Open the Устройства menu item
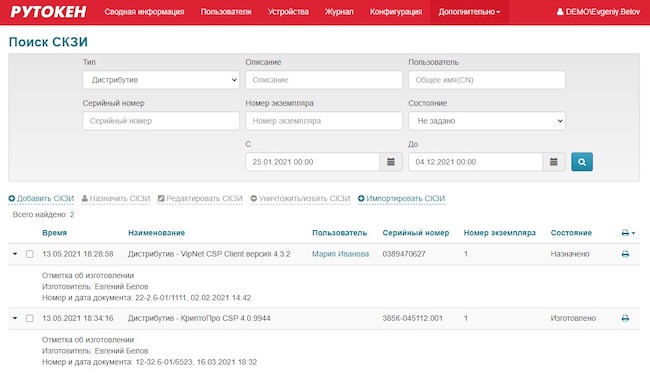The height and width of the screenshot is (389, 650). 288,12
